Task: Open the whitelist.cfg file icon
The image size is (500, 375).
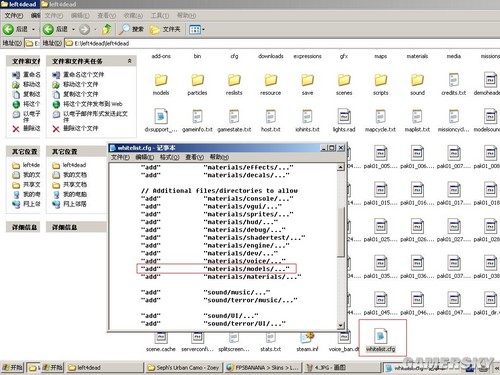Action: 380,336
